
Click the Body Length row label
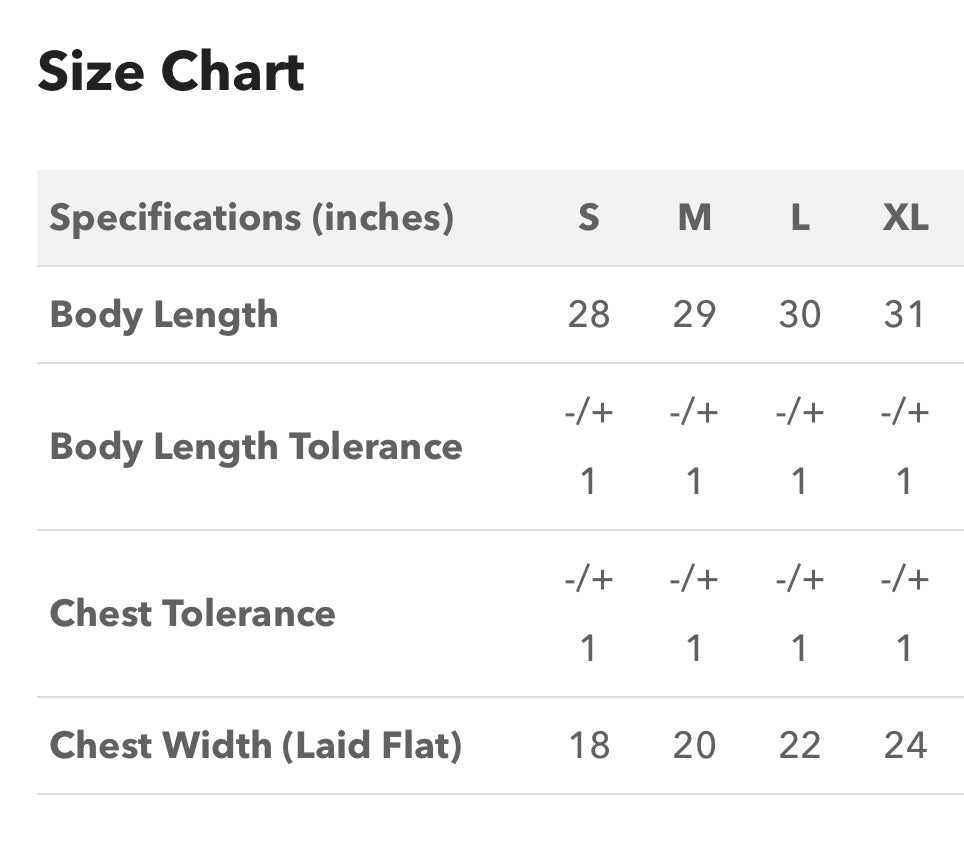(164, 315)
